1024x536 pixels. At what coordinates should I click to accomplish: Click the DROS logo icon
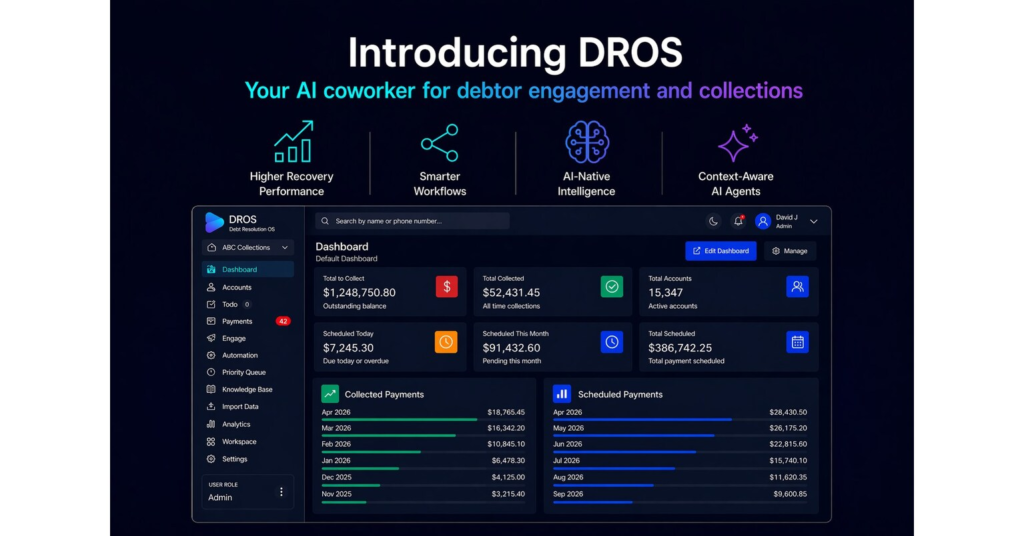pyautogui.click(x=215, y=222)
